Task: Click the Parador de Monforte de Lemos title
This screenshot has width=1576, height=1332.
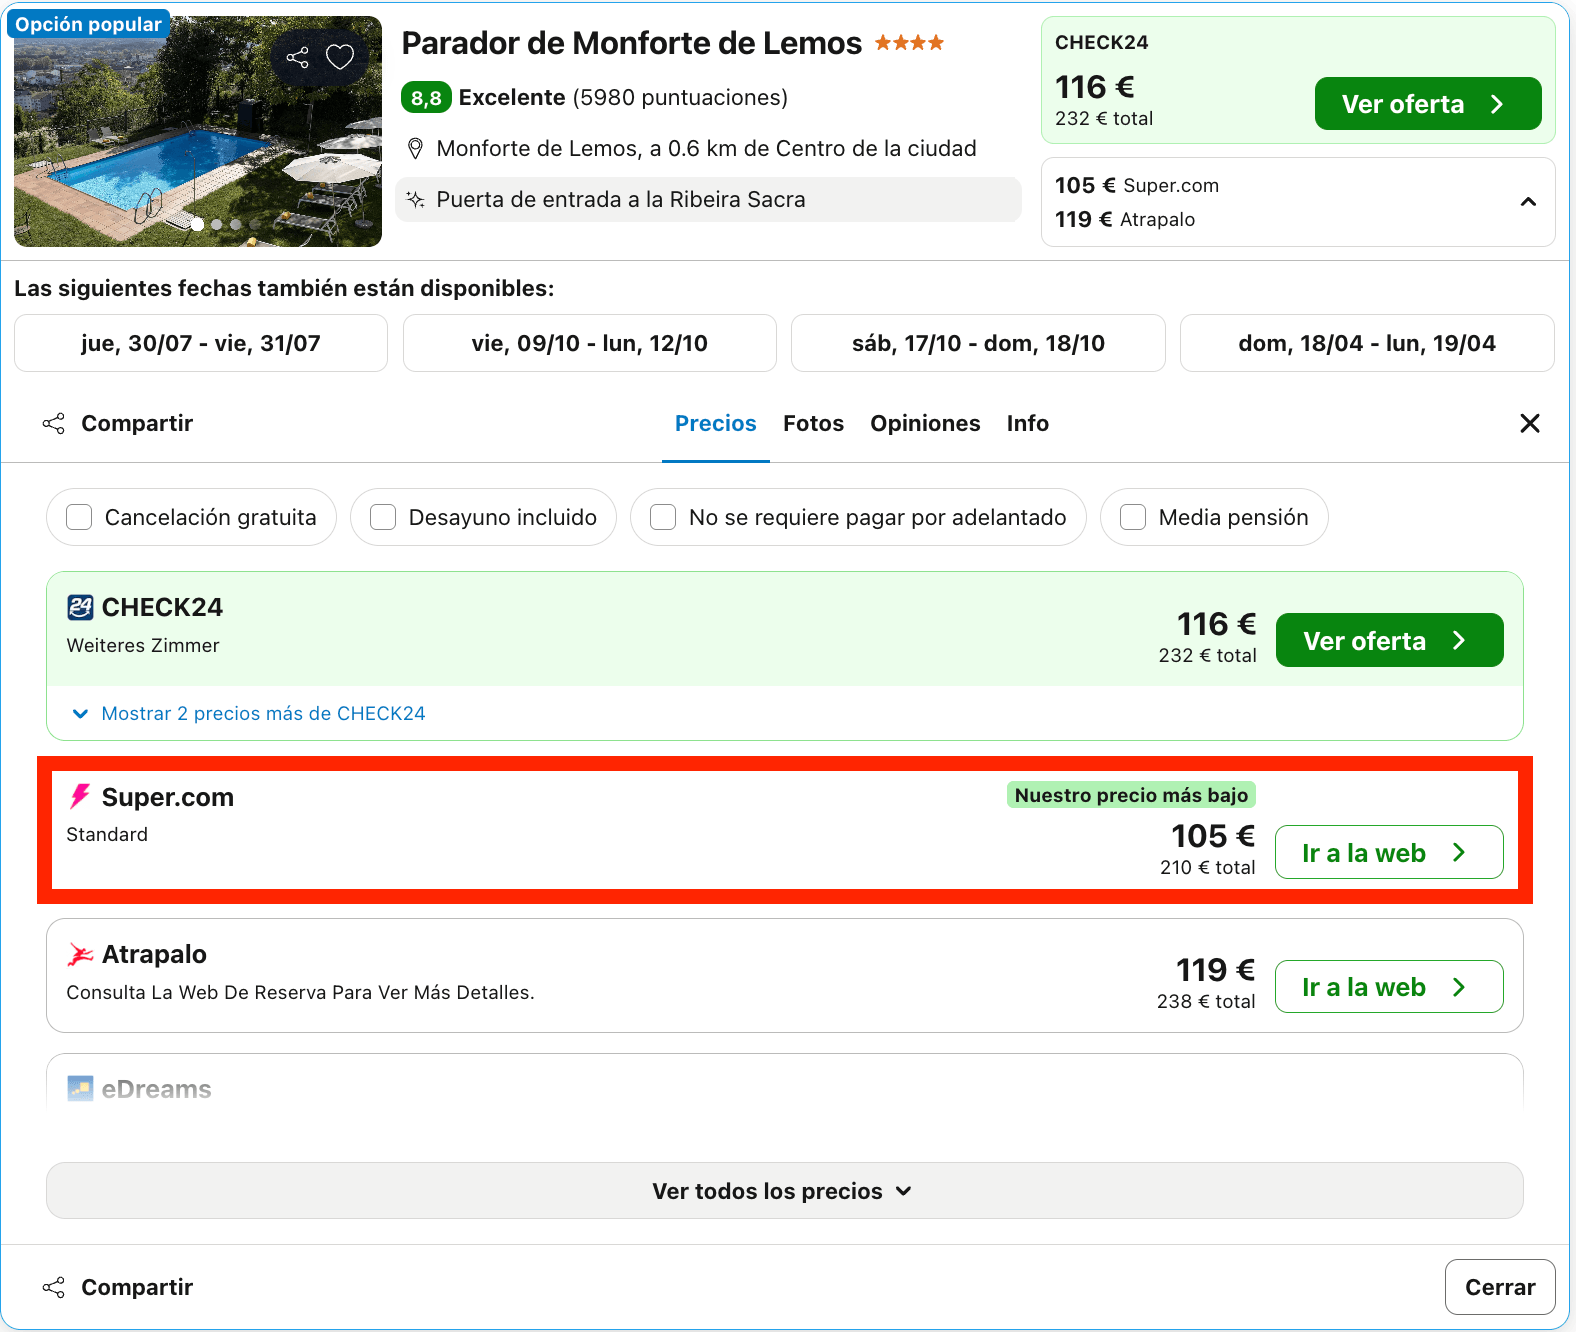Action: coord(631,43)
